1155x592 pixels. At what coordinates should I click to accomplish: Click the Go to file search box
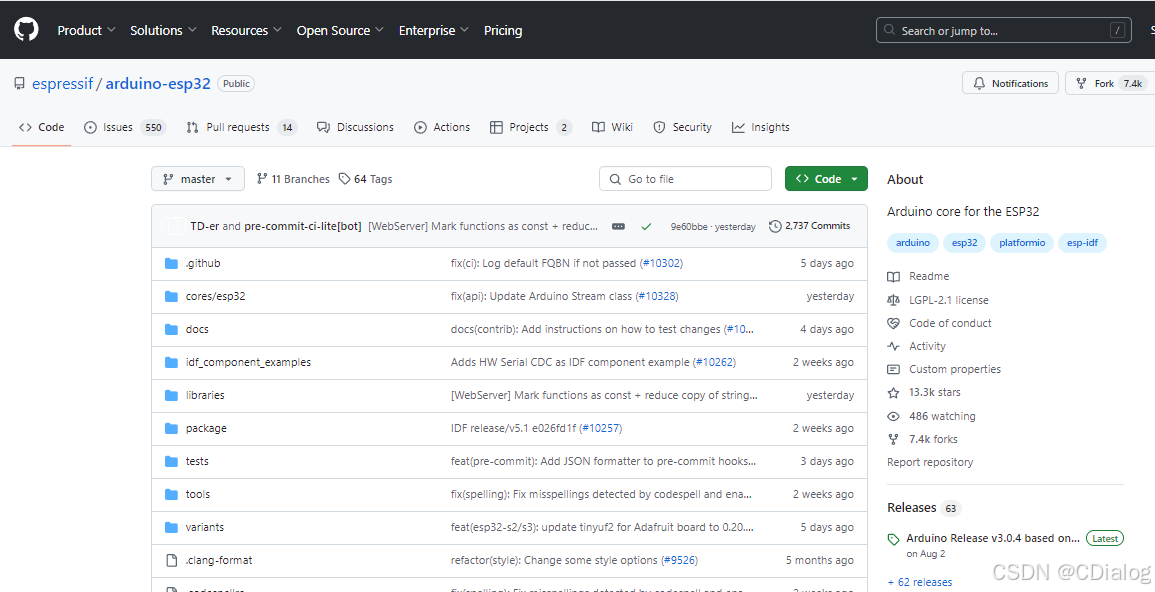click(685, 179)
